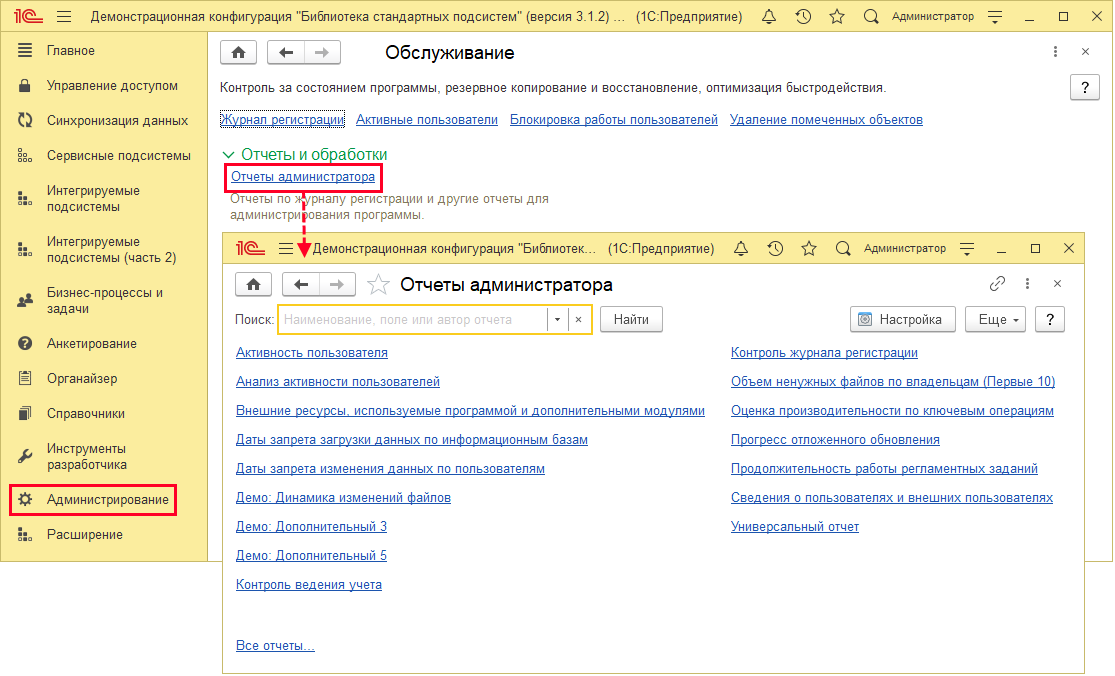Open Анализ активности пользователей report
The width and height of the screenshot is (1115, 676).
pyautogui.click(x=338, y=382)
